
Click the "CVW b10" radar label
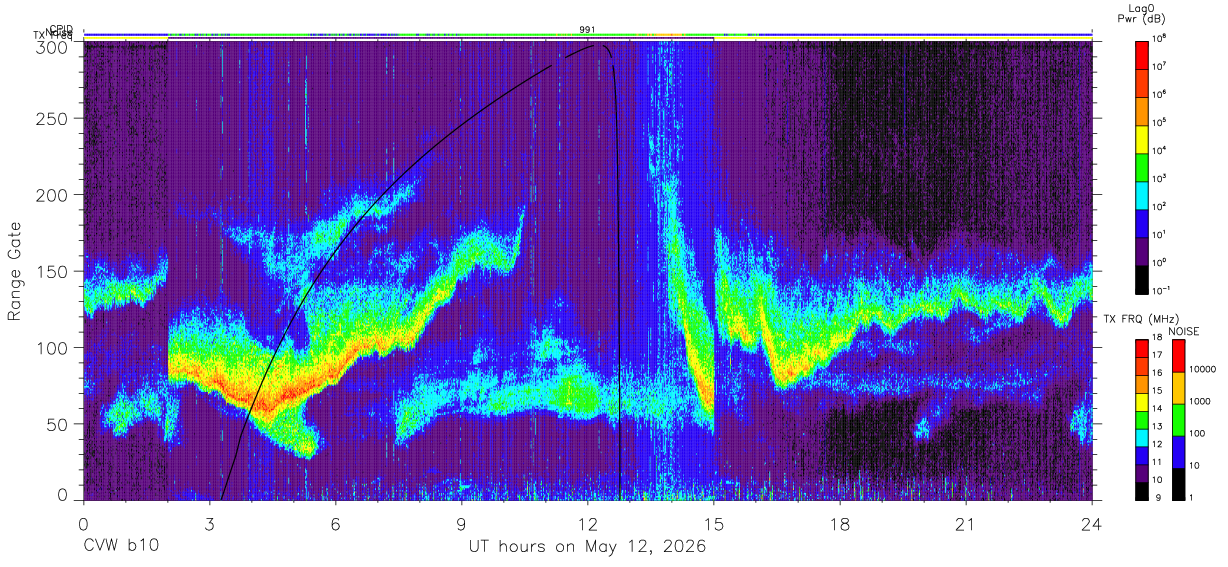(120, 547)
